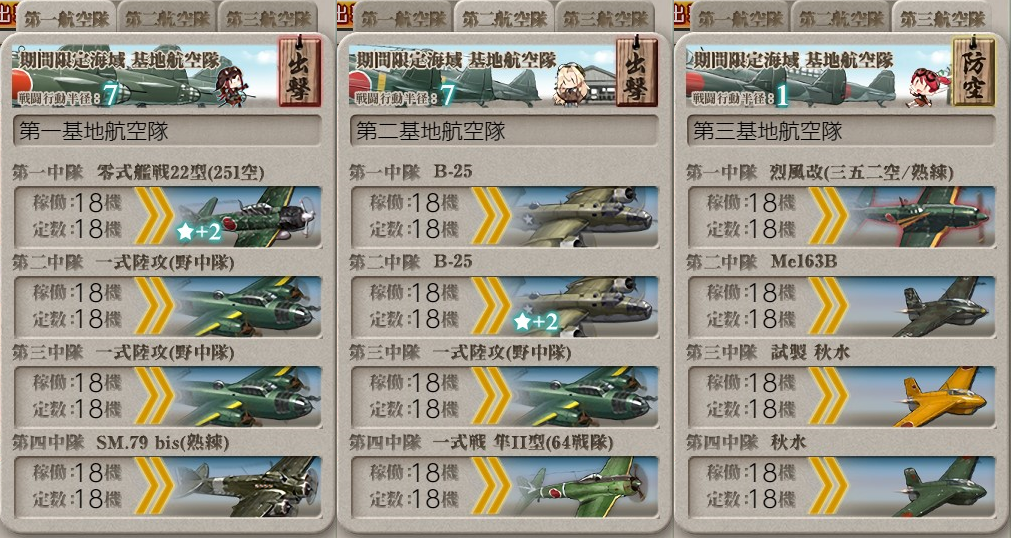The width and height of the screenshot is (1011, 538).
Task: Pick the orange 試製 秋水 aircraft image
Action: click(943, 397)
